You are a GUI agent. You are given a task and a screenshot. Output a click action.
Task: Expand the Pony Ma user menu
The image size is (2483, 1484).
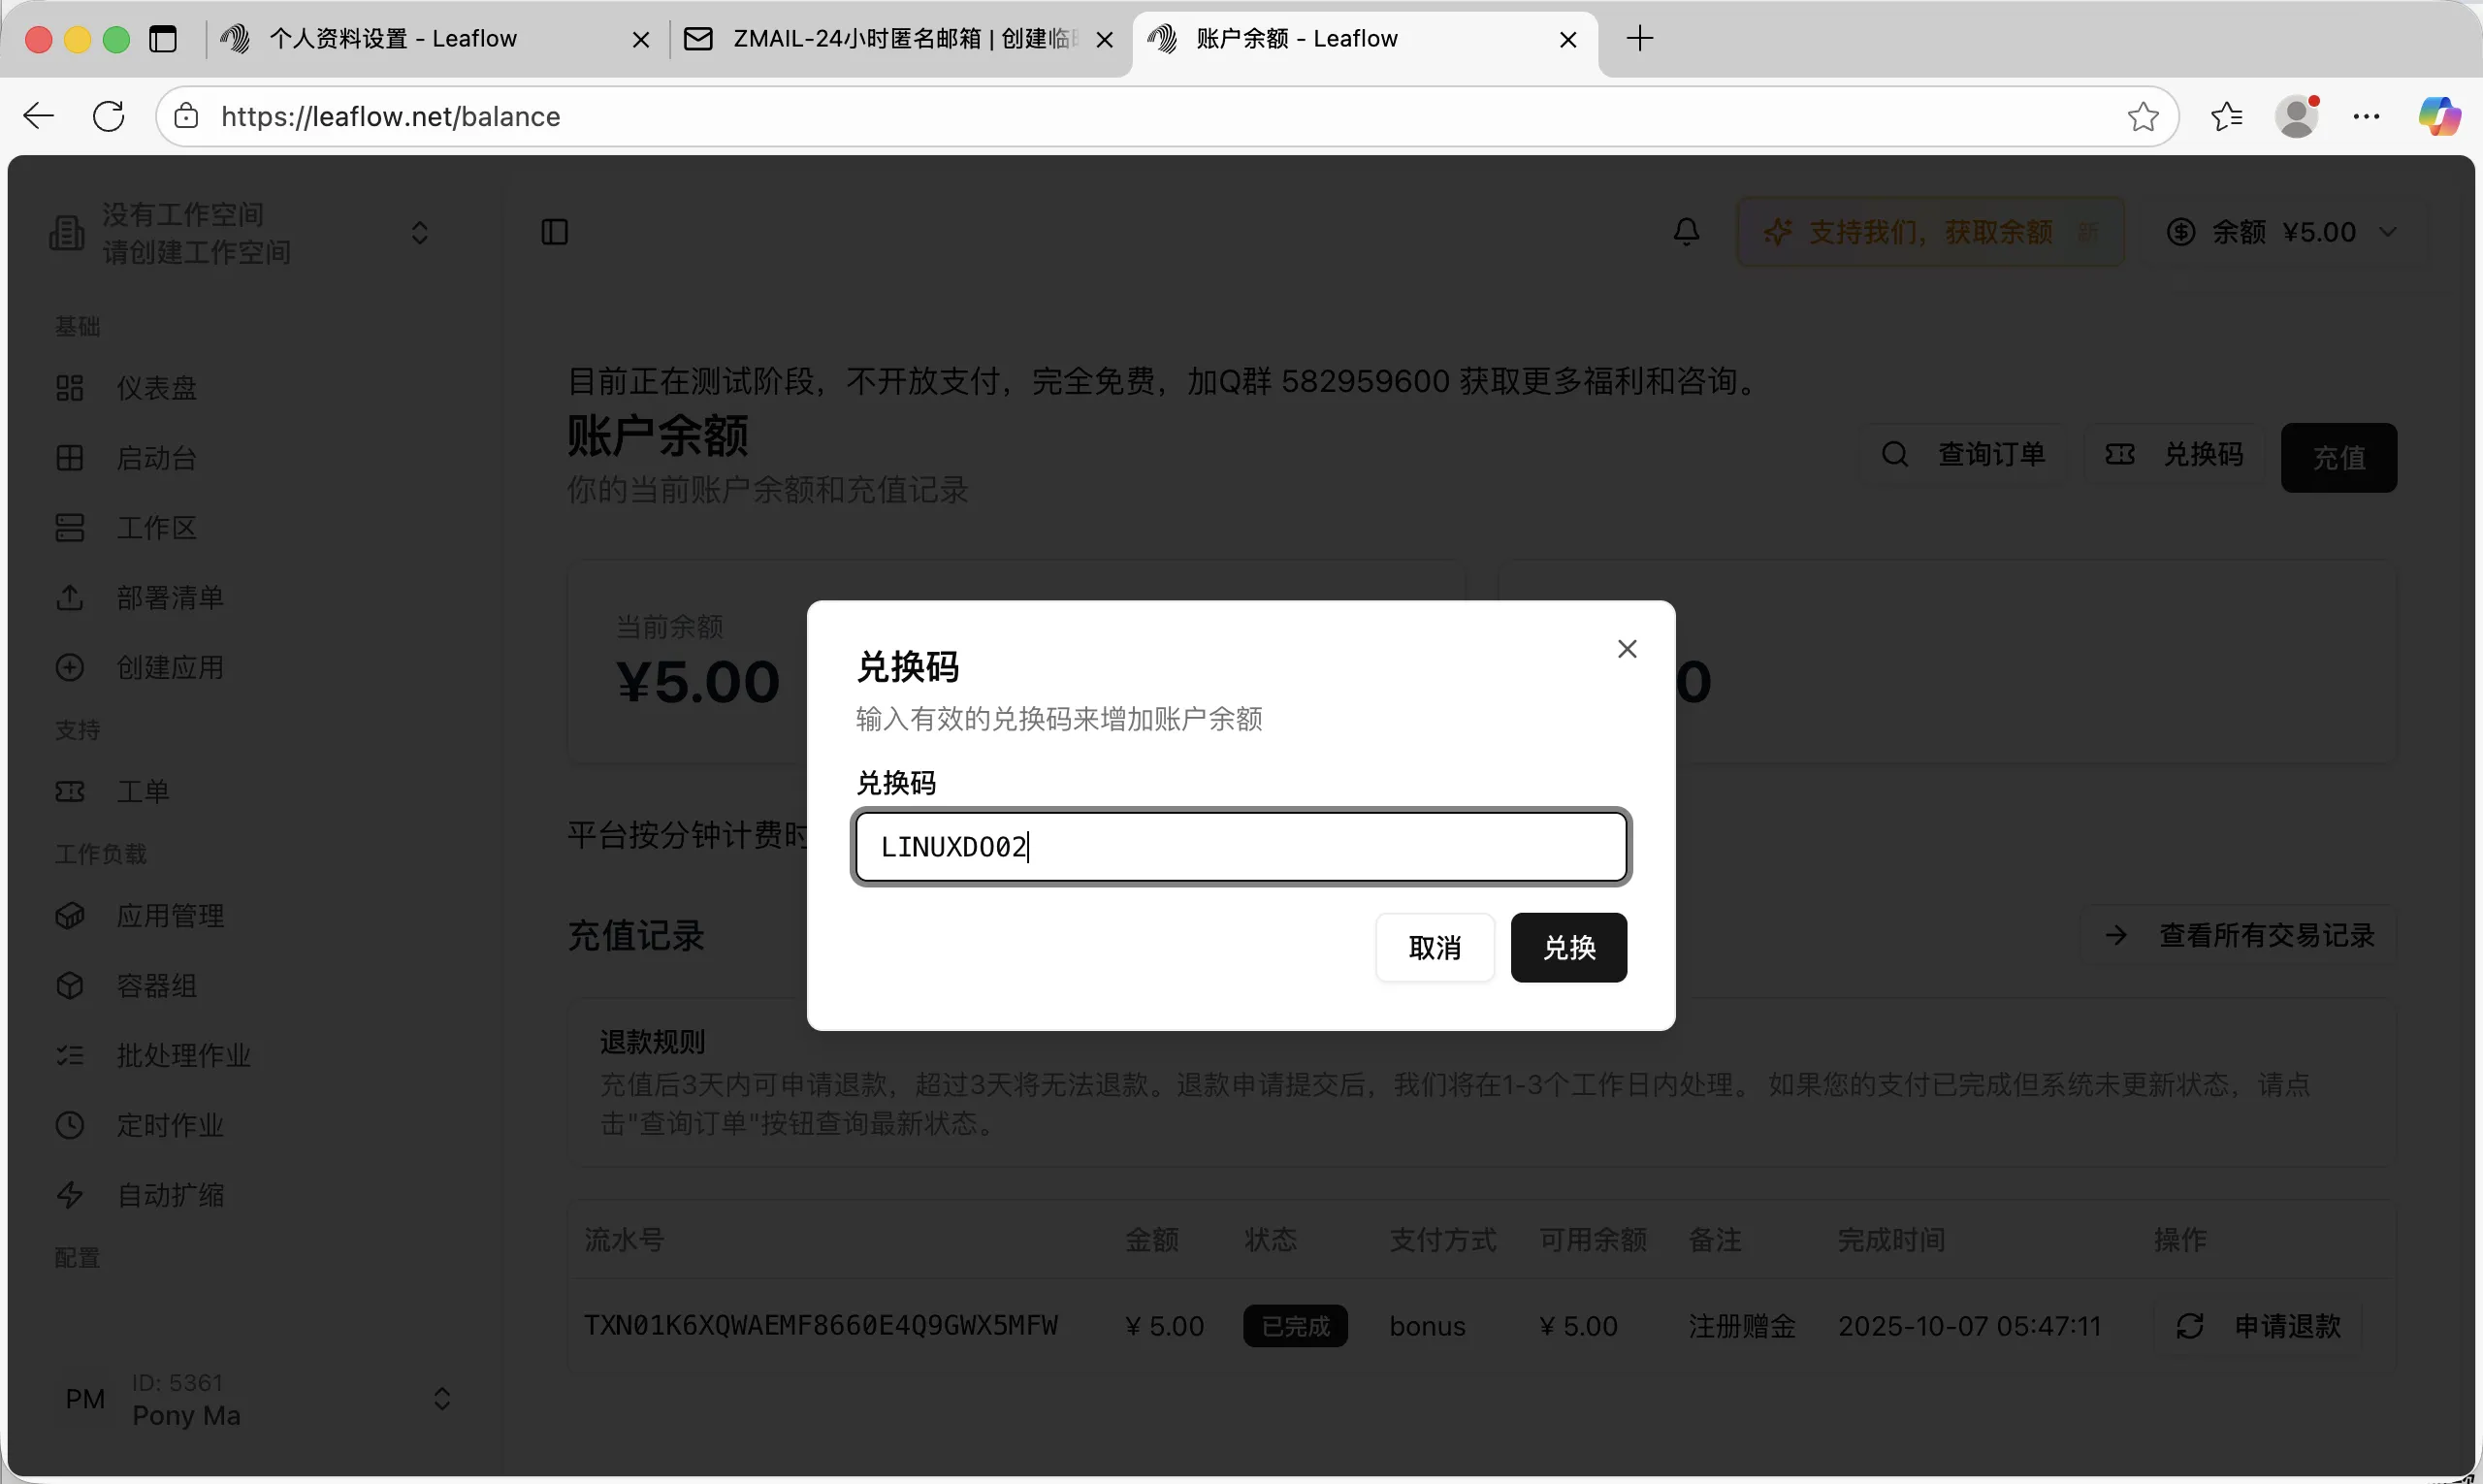coord(441,1398)
